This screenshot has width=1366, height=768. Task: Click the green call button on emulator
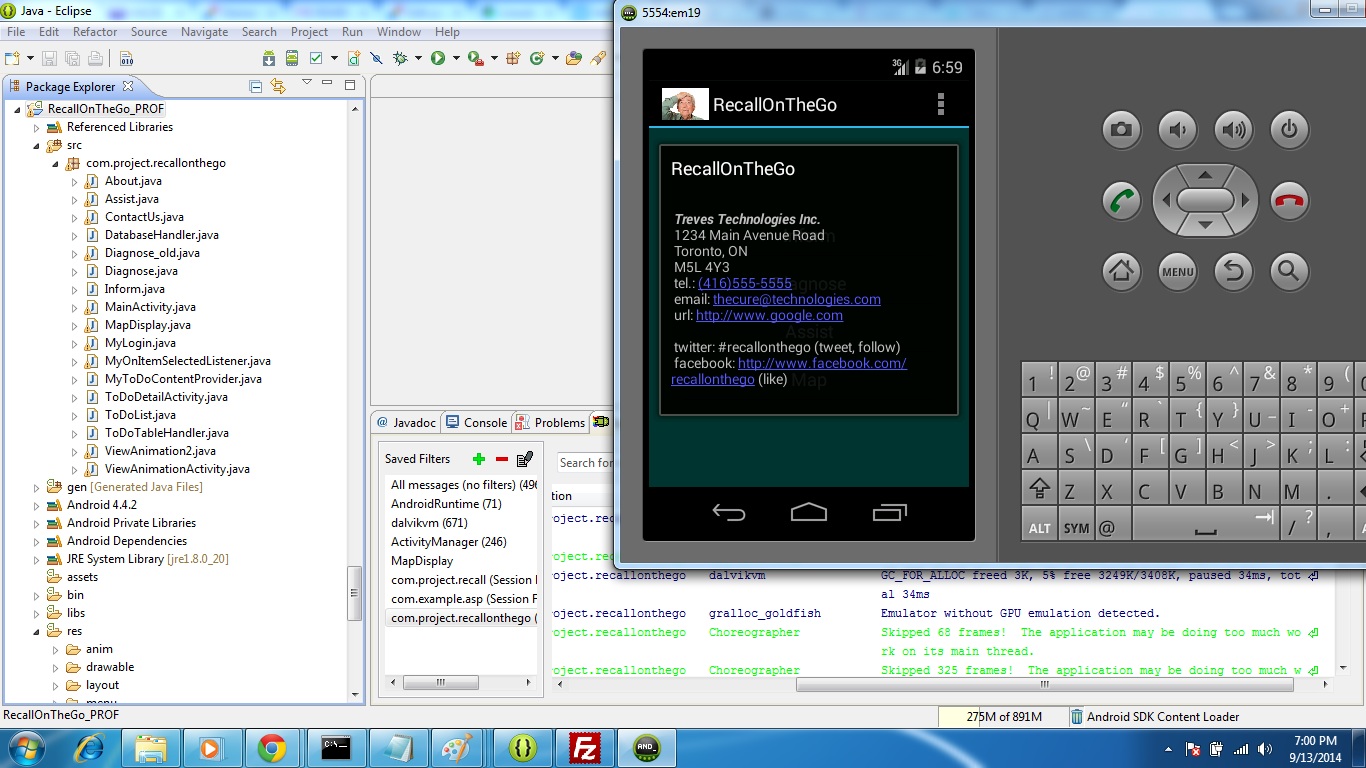click(x=1121, y=200)
